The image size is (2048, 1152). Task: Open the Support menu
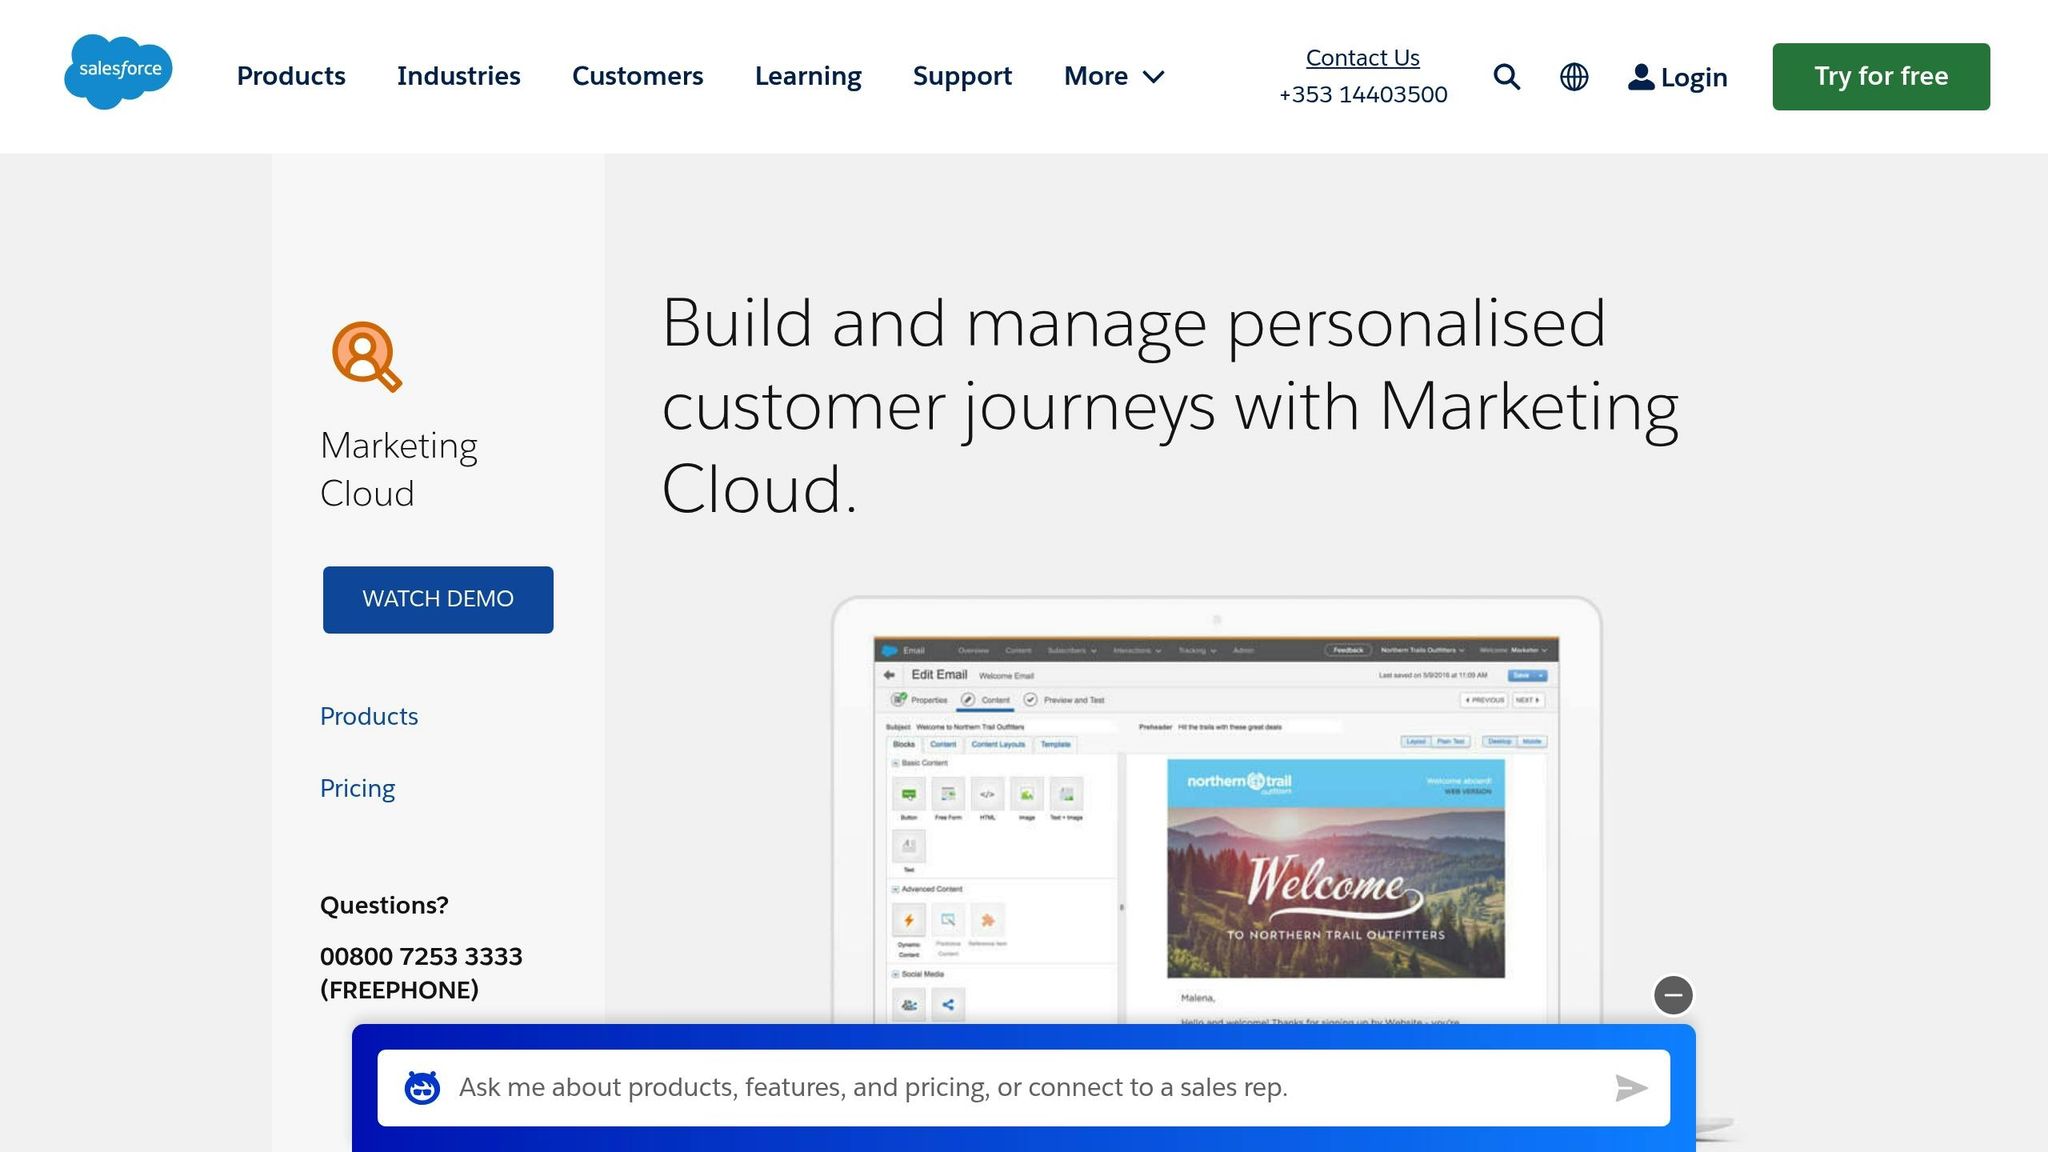(x=962, y=77)
